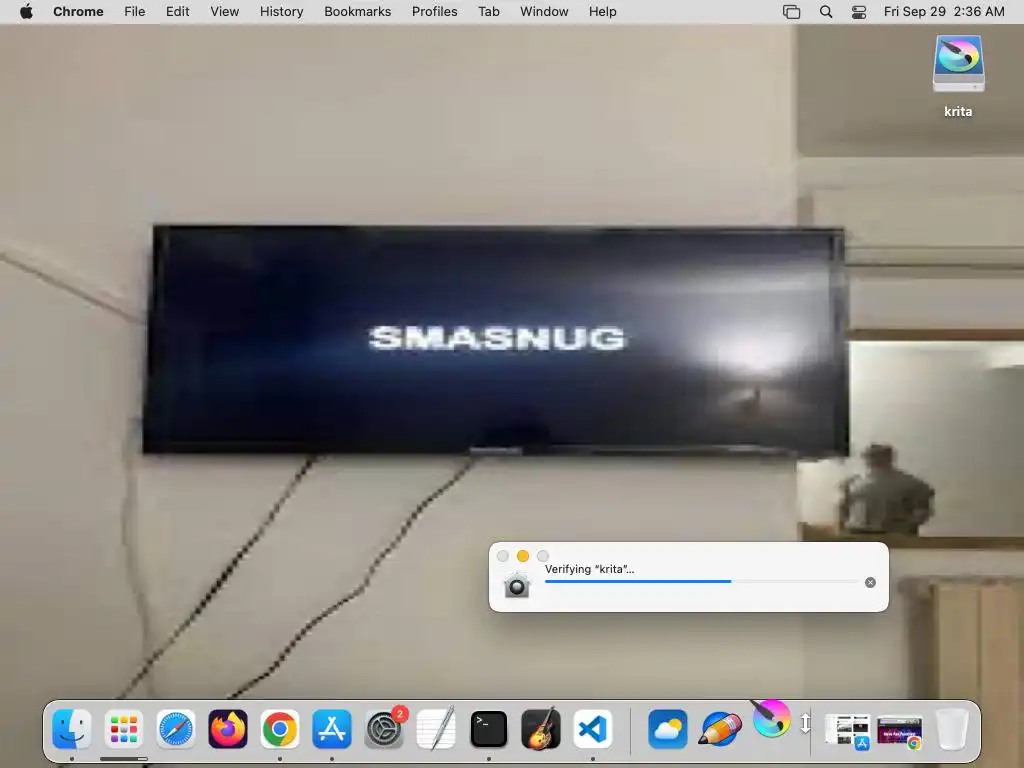Screen dimensions: 1024x768
Task: Open Spotlight search in menu bar
Action: click(825, 12)
